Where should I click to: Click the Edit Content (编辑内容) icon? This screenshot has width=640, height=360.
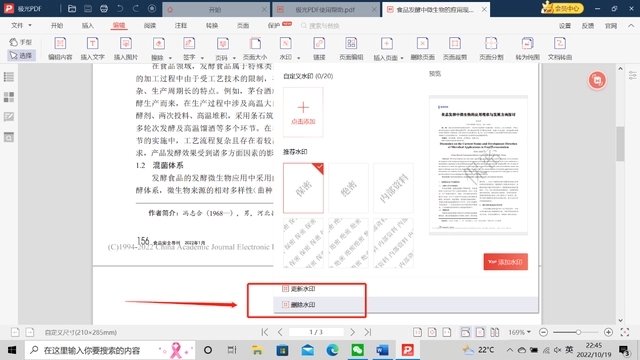pyautogui.click(x=60, y=43)
